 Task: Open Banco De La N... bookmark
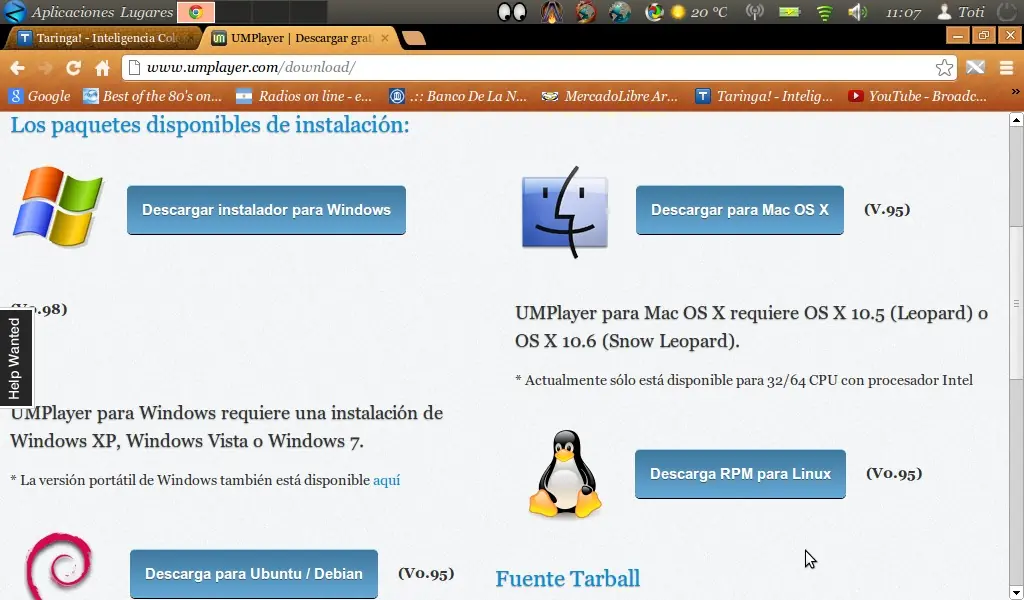[x=458, y=96]
